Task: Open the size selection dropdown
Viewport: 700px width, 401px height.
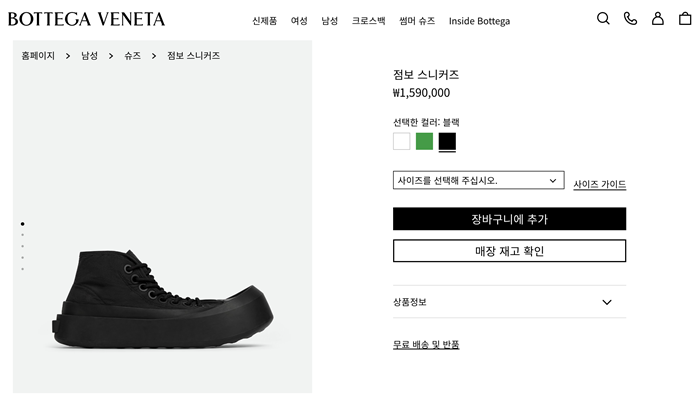Action: [x=478, y=180]
